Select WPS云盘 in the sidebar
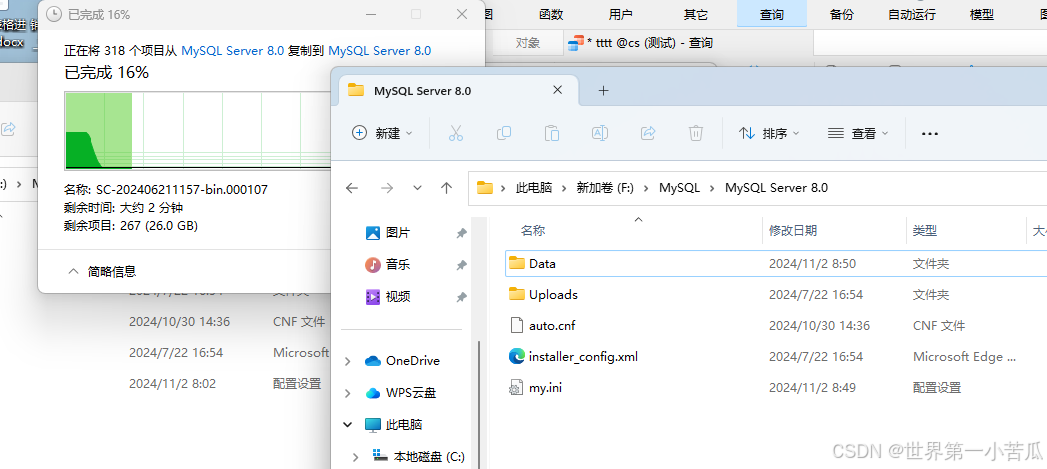The image size is (1047, 469). pyautogui.click(x=411, y=393)
